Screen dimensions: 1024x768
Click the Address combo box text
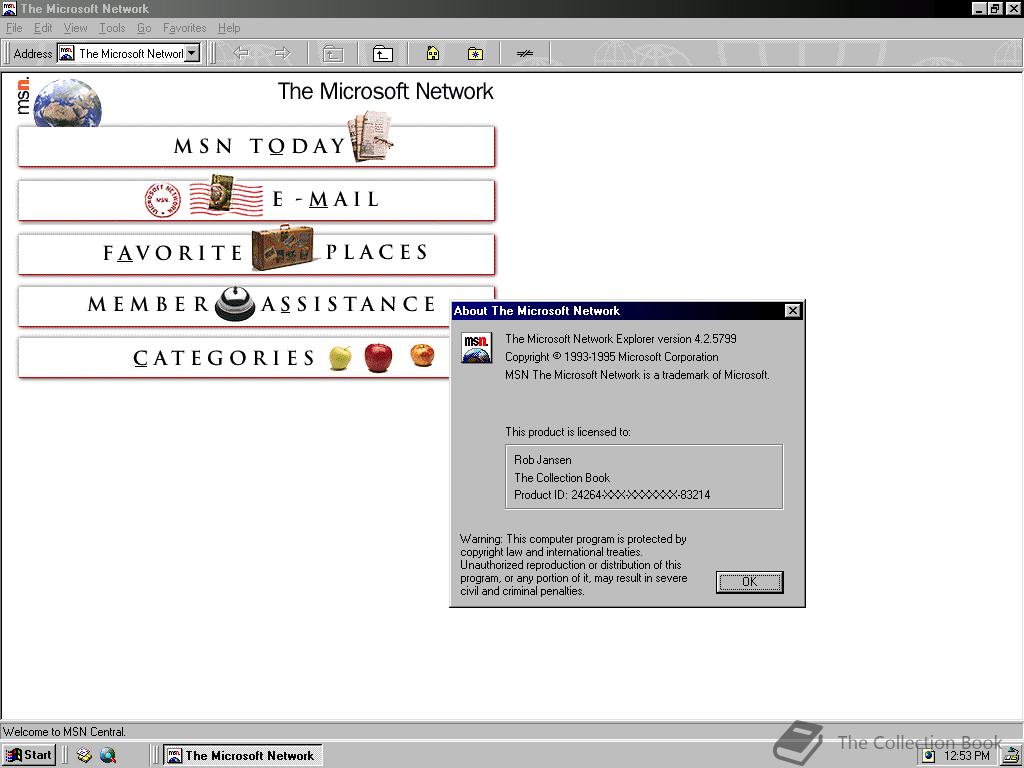pyautogui.click(x=131, y=54)
